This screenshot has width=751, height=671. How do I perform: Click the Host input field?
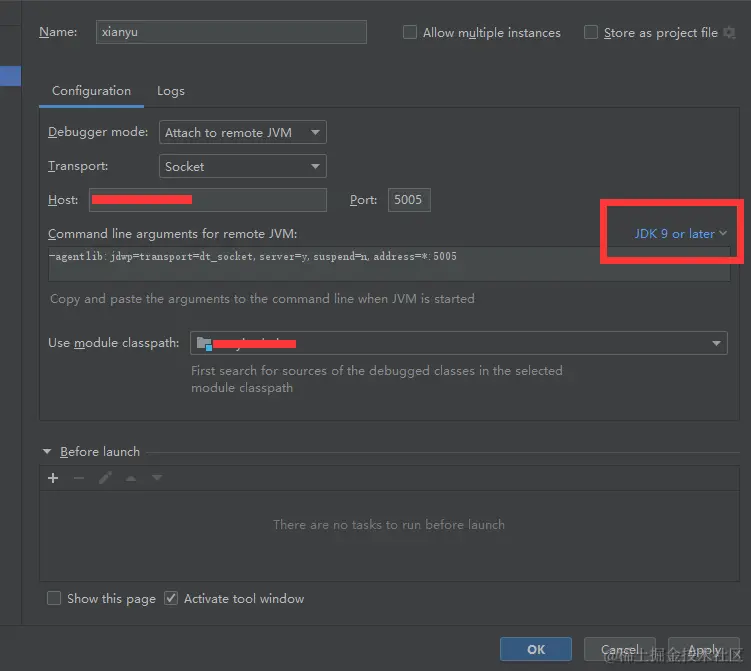(x=207, y=200)
